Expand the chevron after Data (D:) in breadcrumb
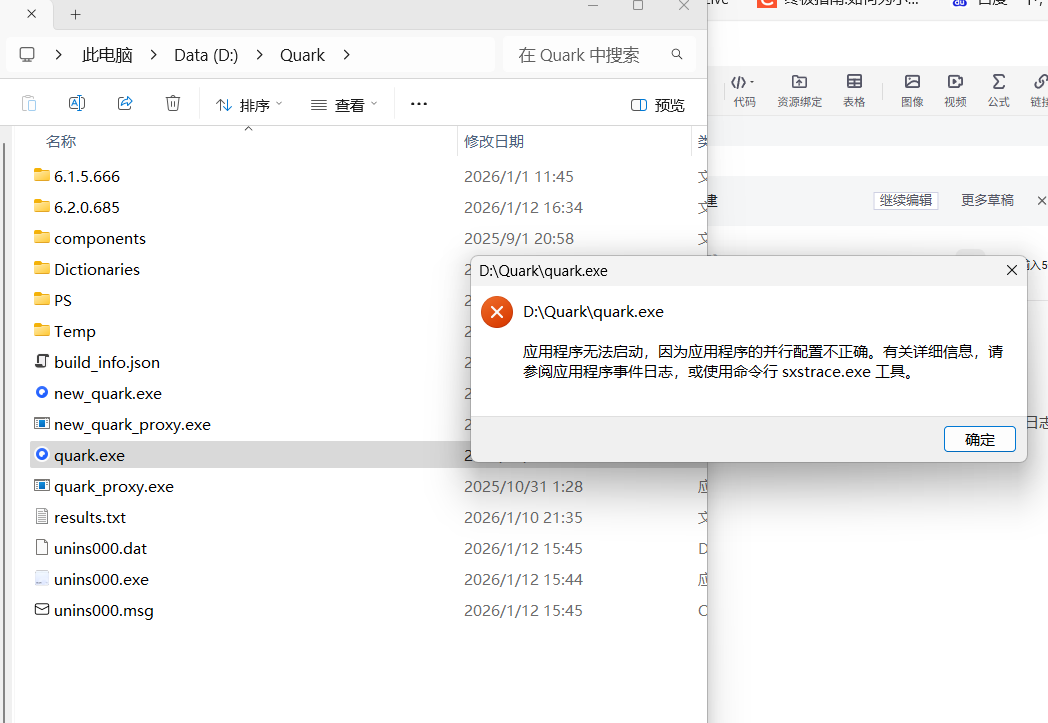The width and height of the screenshot is (1048, 723). (x=259, y=55)
